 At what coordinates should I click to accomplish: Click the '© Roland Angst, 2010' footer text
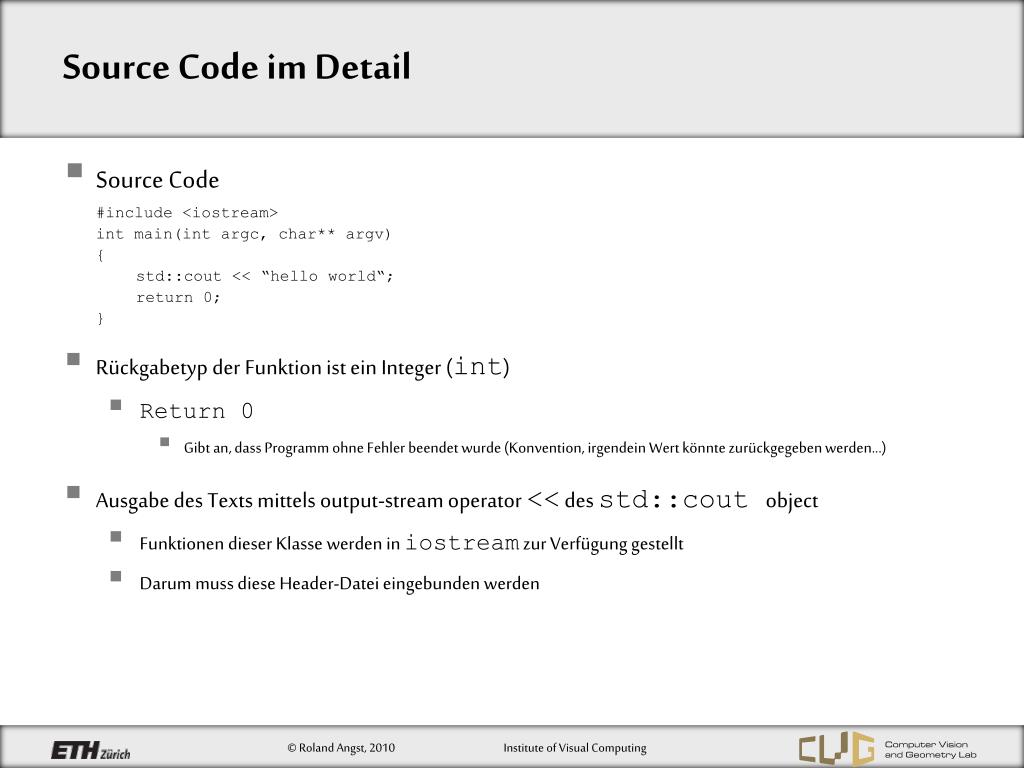tap(341, 748)
